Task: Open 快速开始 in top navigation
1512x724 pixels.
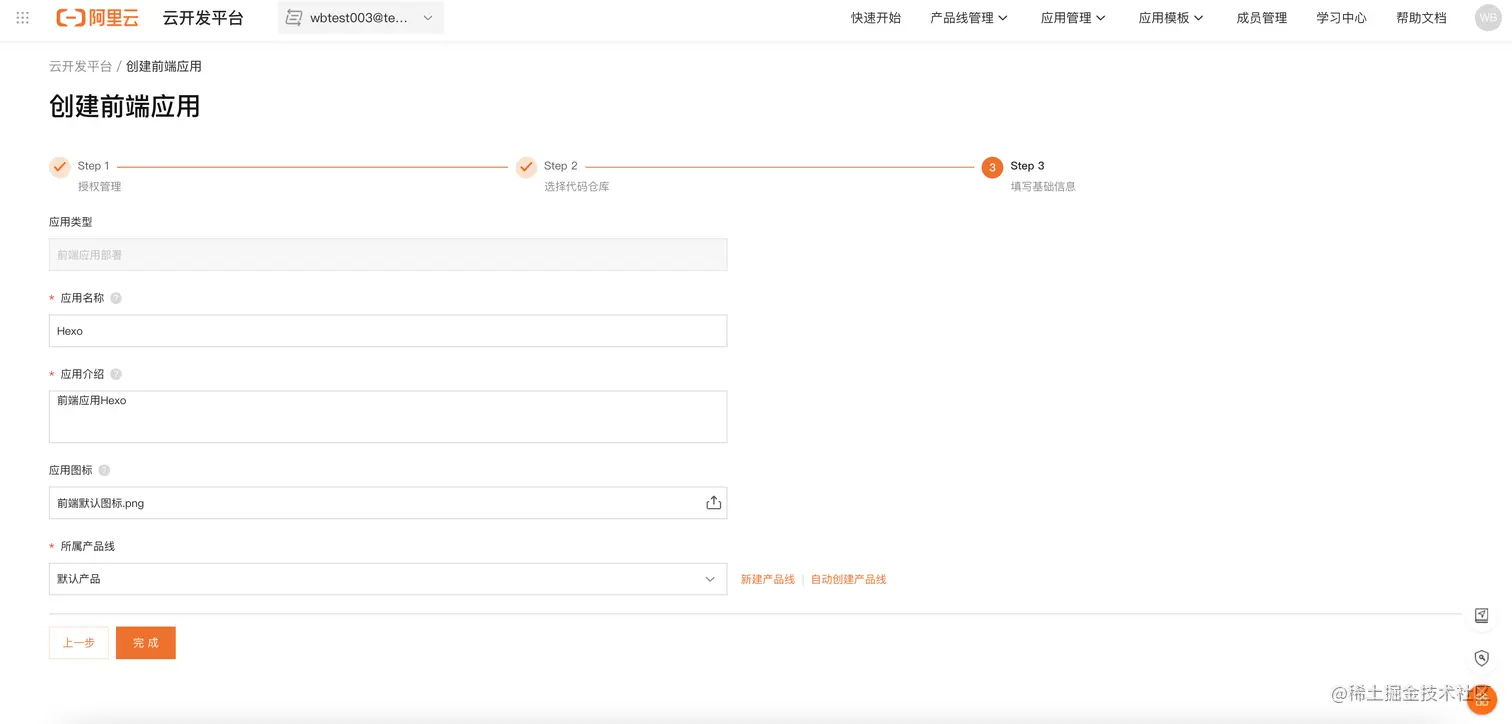Action: click(876, 18)
